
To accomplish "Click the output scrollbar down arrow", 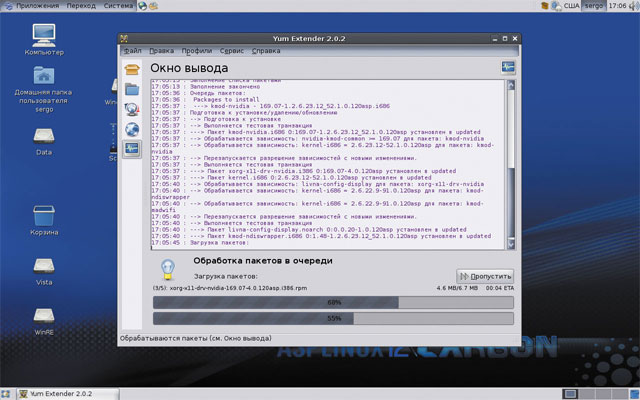I will [x=511, y=244].
